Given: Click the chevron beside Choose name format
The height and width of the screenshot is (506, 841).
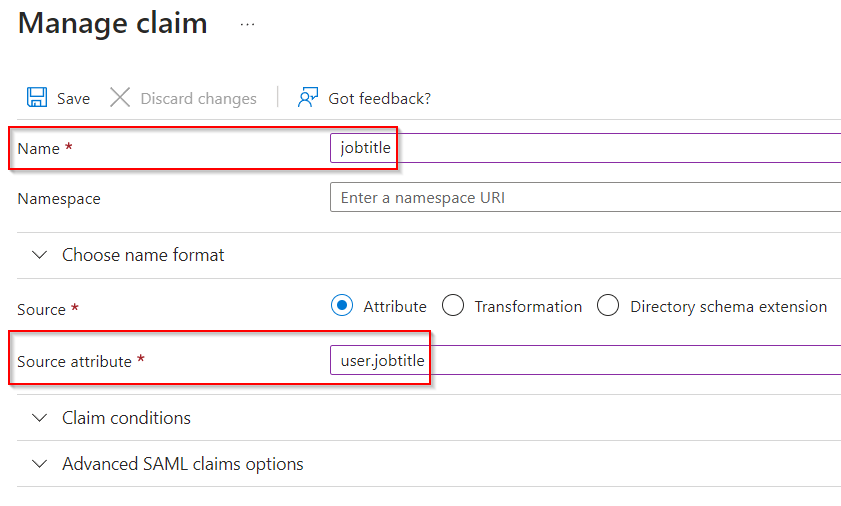Looking at the screenshot, I should coord(40,255).
